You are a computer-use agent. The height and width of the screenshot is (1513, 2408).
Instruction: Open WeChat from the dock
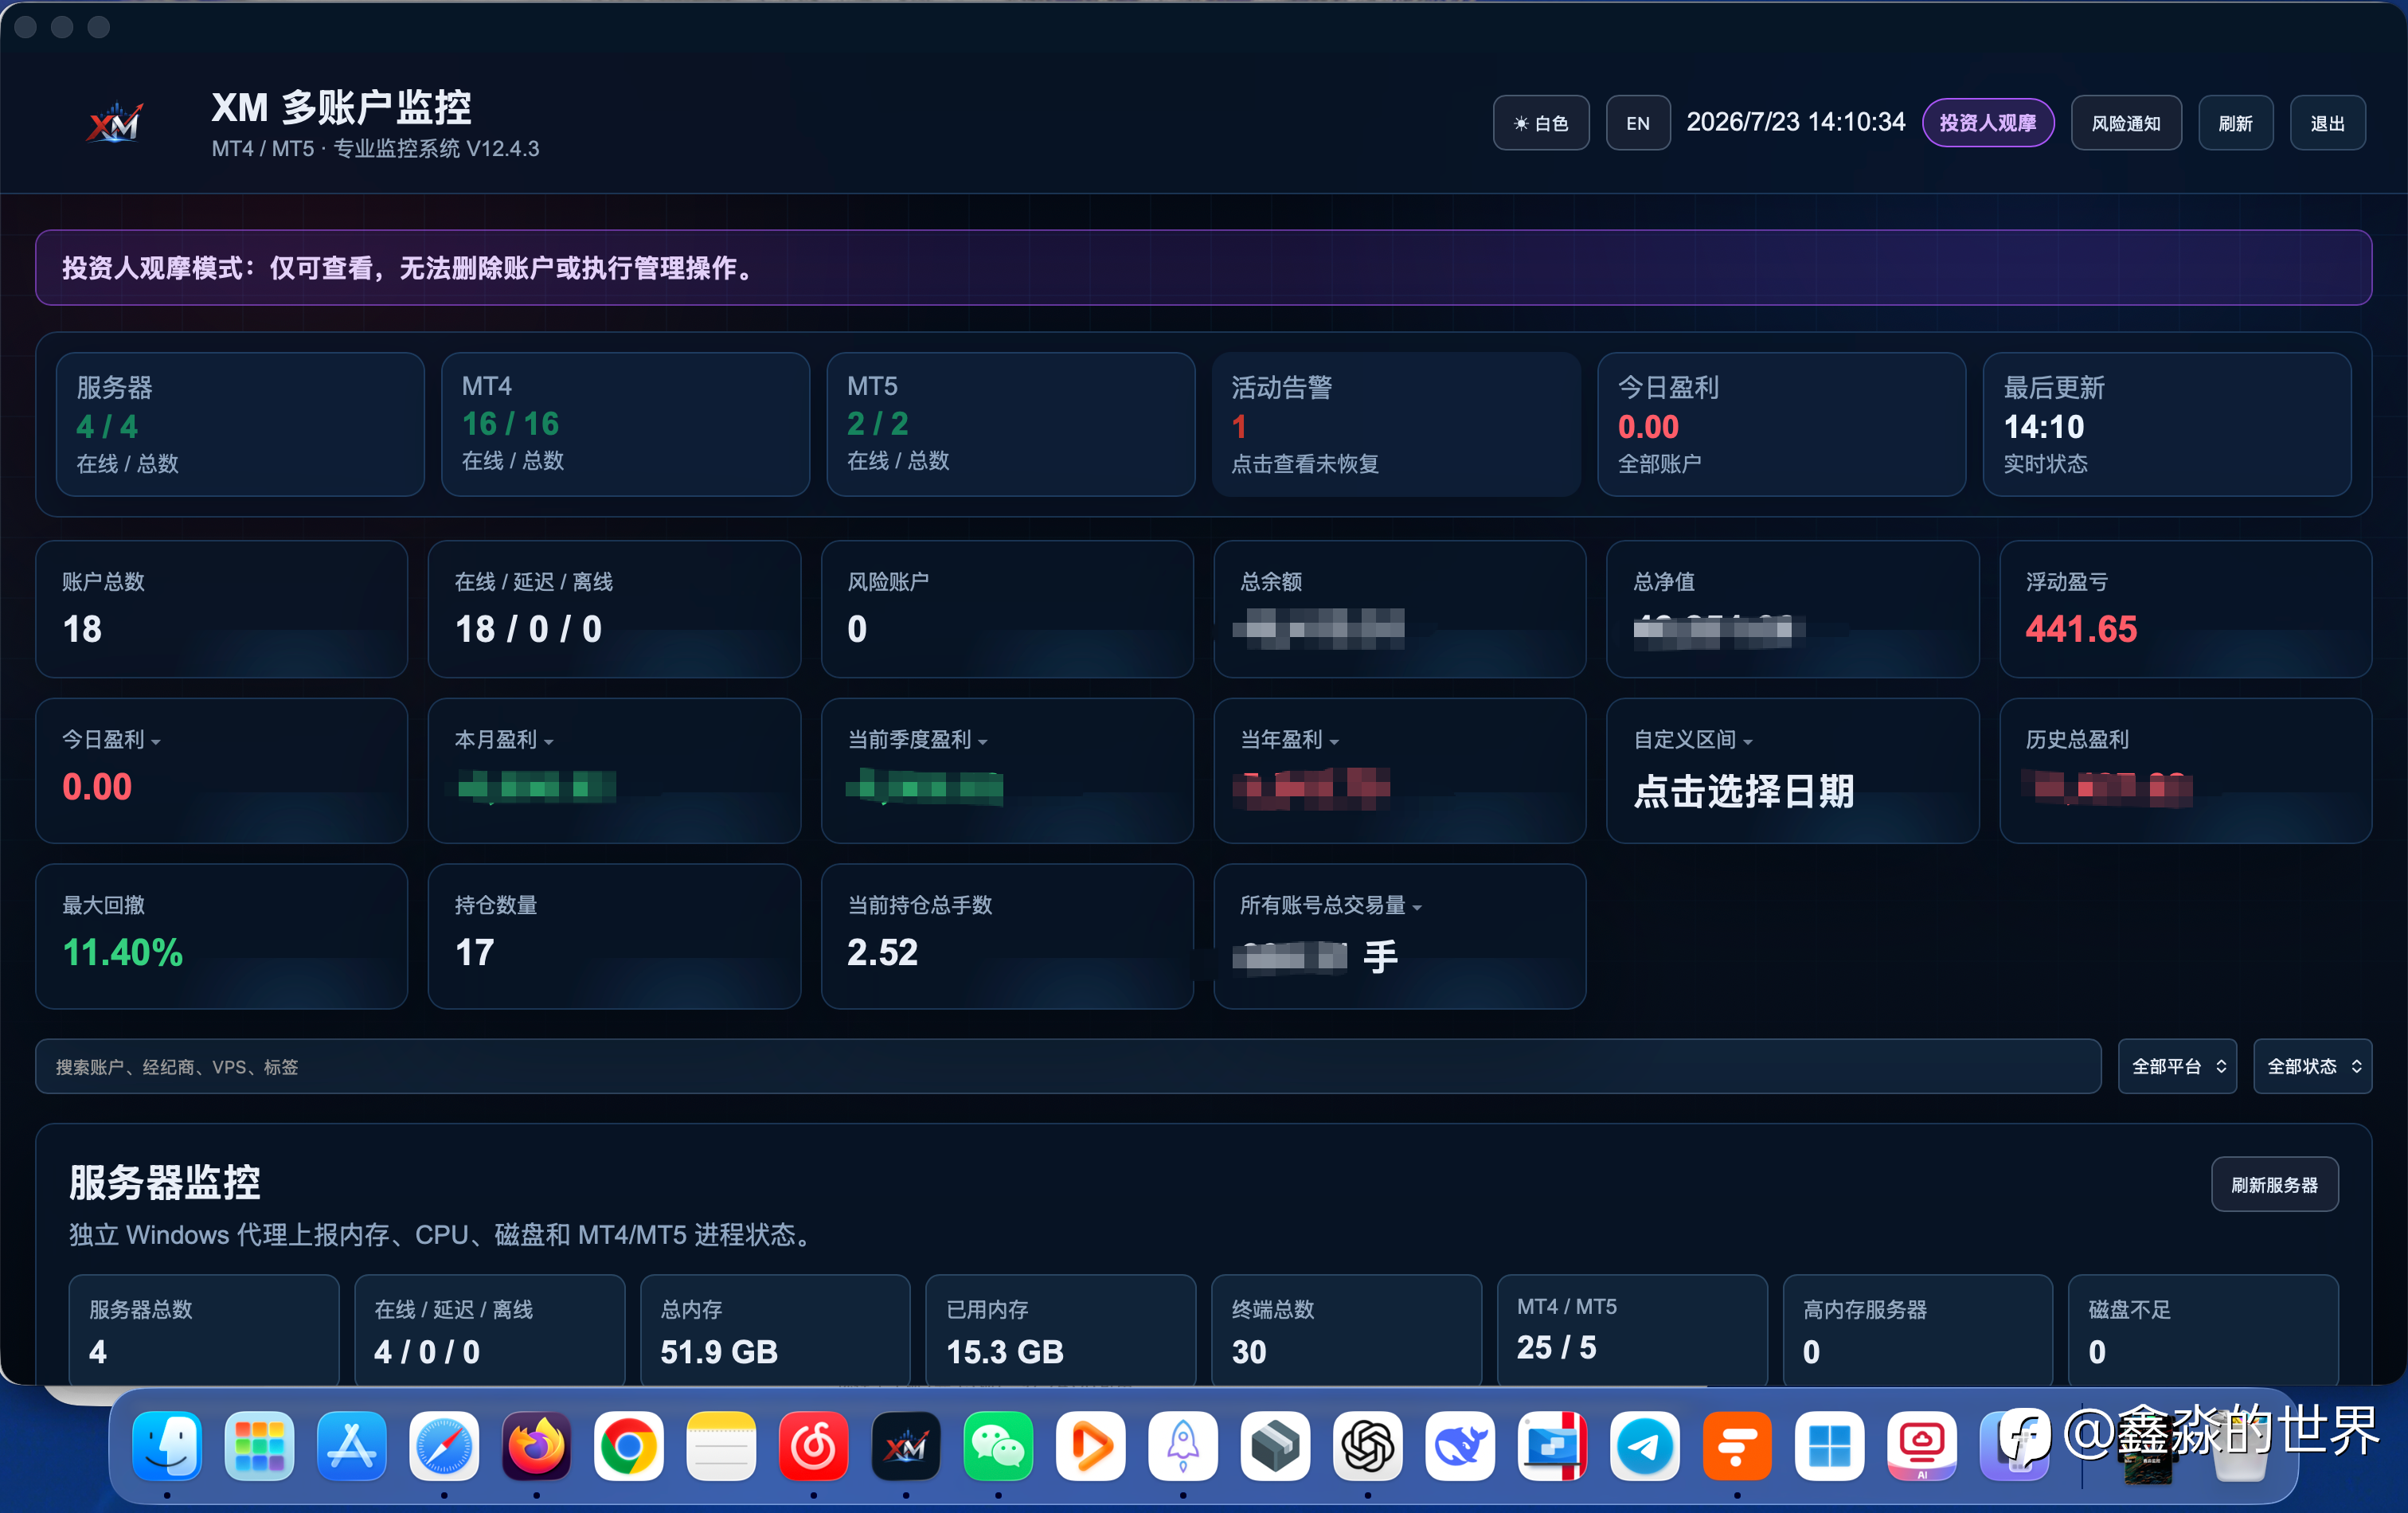pyautogui.click(x=998, y=1445)
